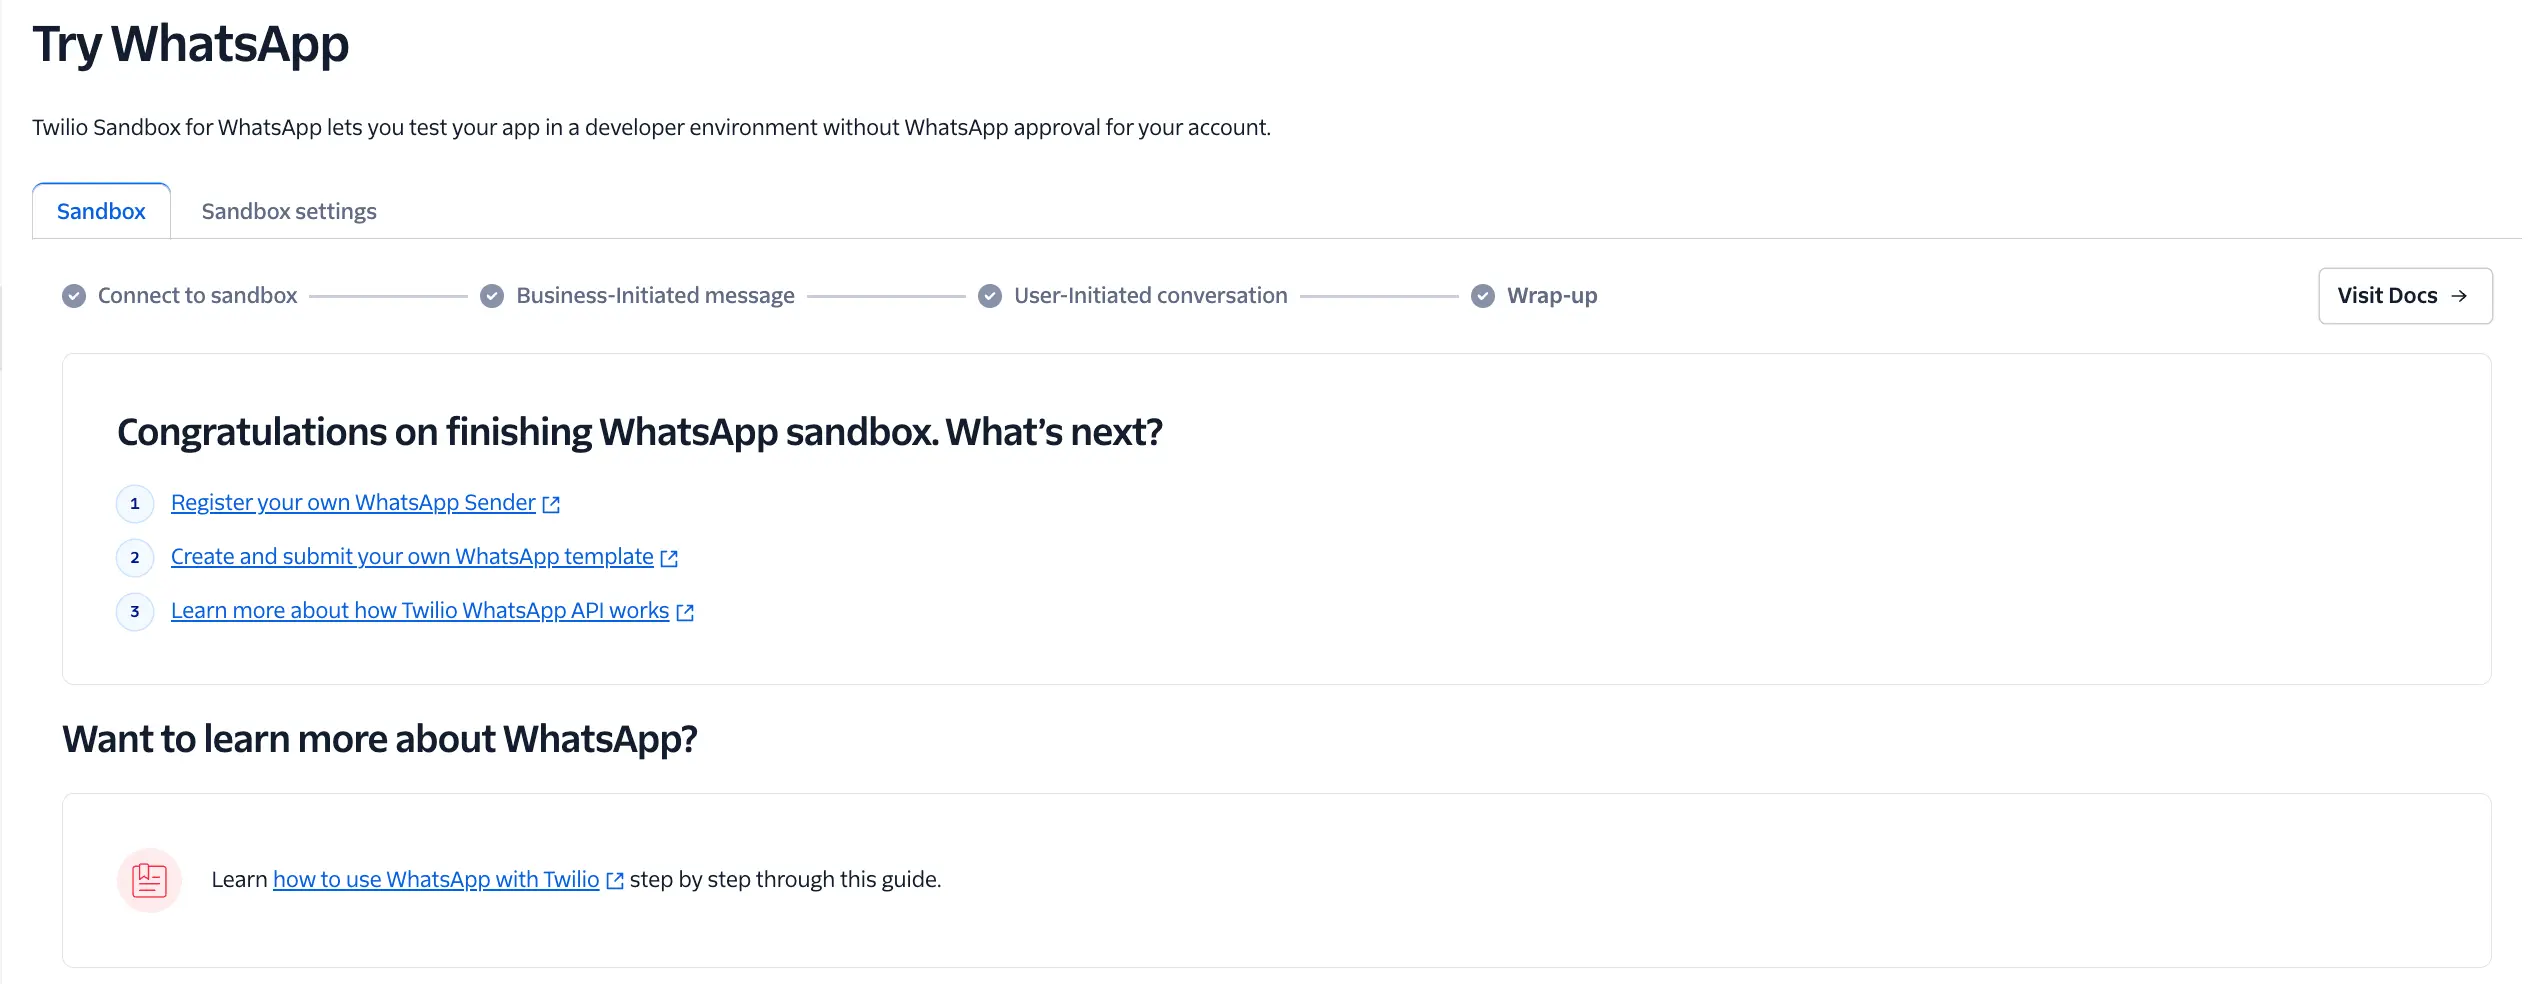The height and width of the screenshot is (984, 2536).
Task: Jump to Business-Initiated message step
Action: coord(655,296)
